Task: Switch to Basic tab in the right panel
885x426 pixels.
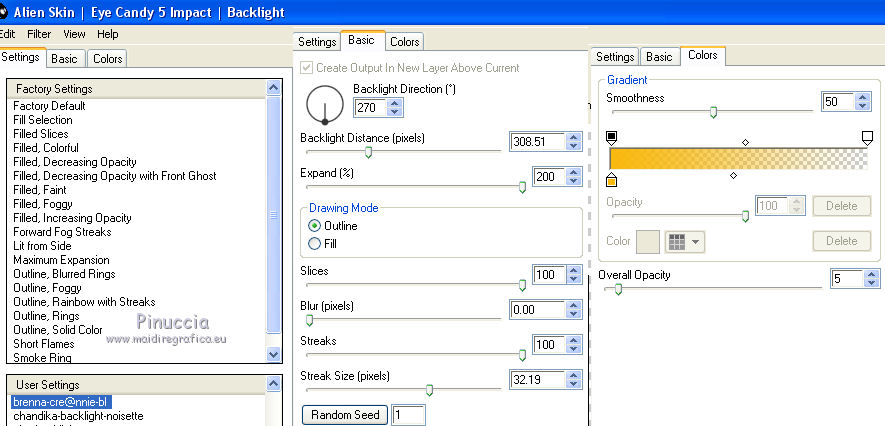Action: [659, 57]
